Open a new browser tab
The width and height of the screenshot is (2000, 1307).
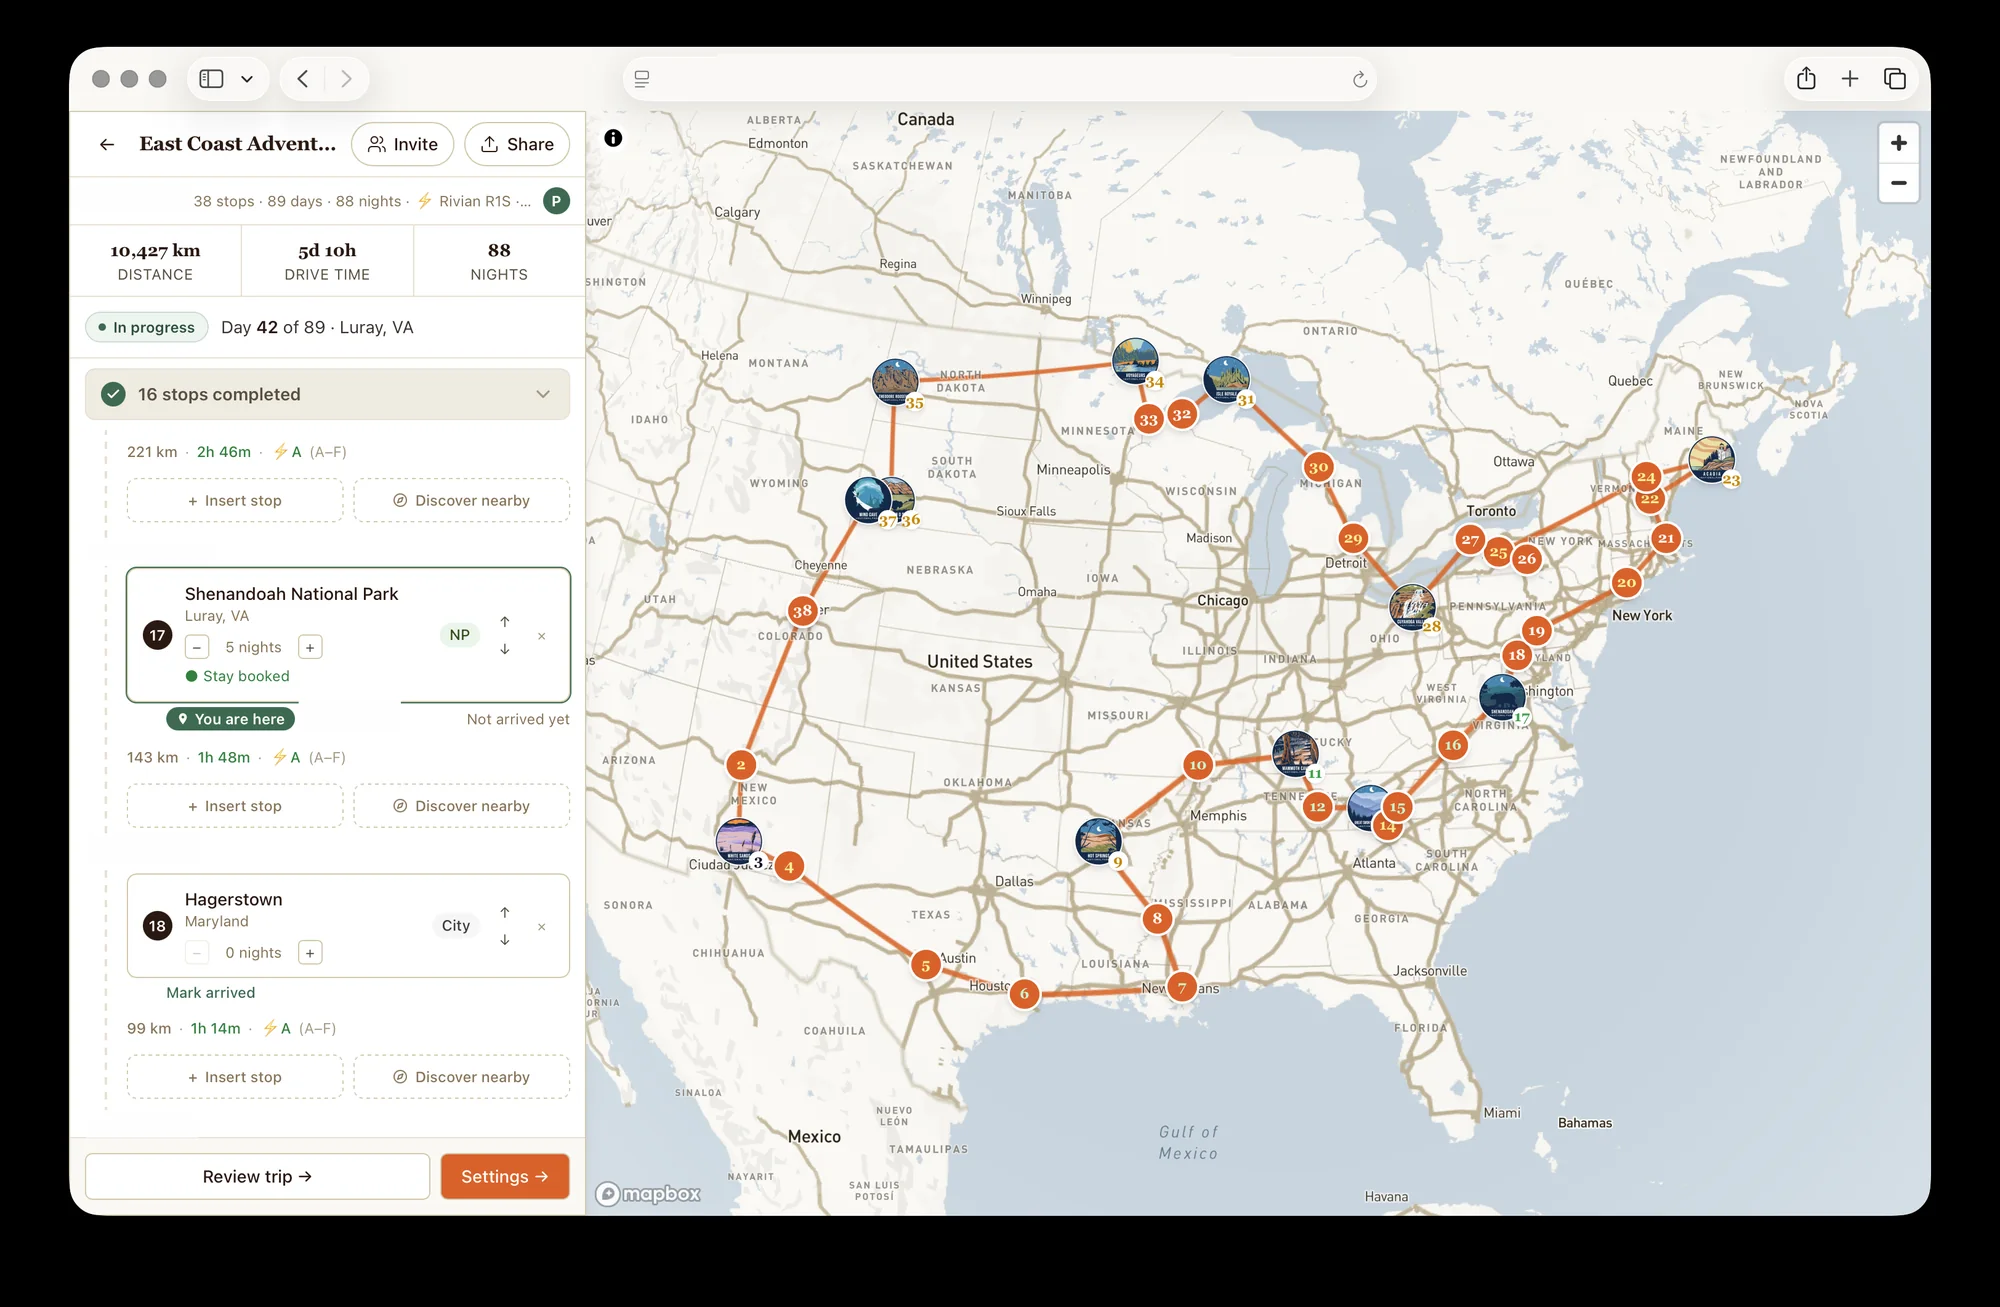[x=1850, y=79]
